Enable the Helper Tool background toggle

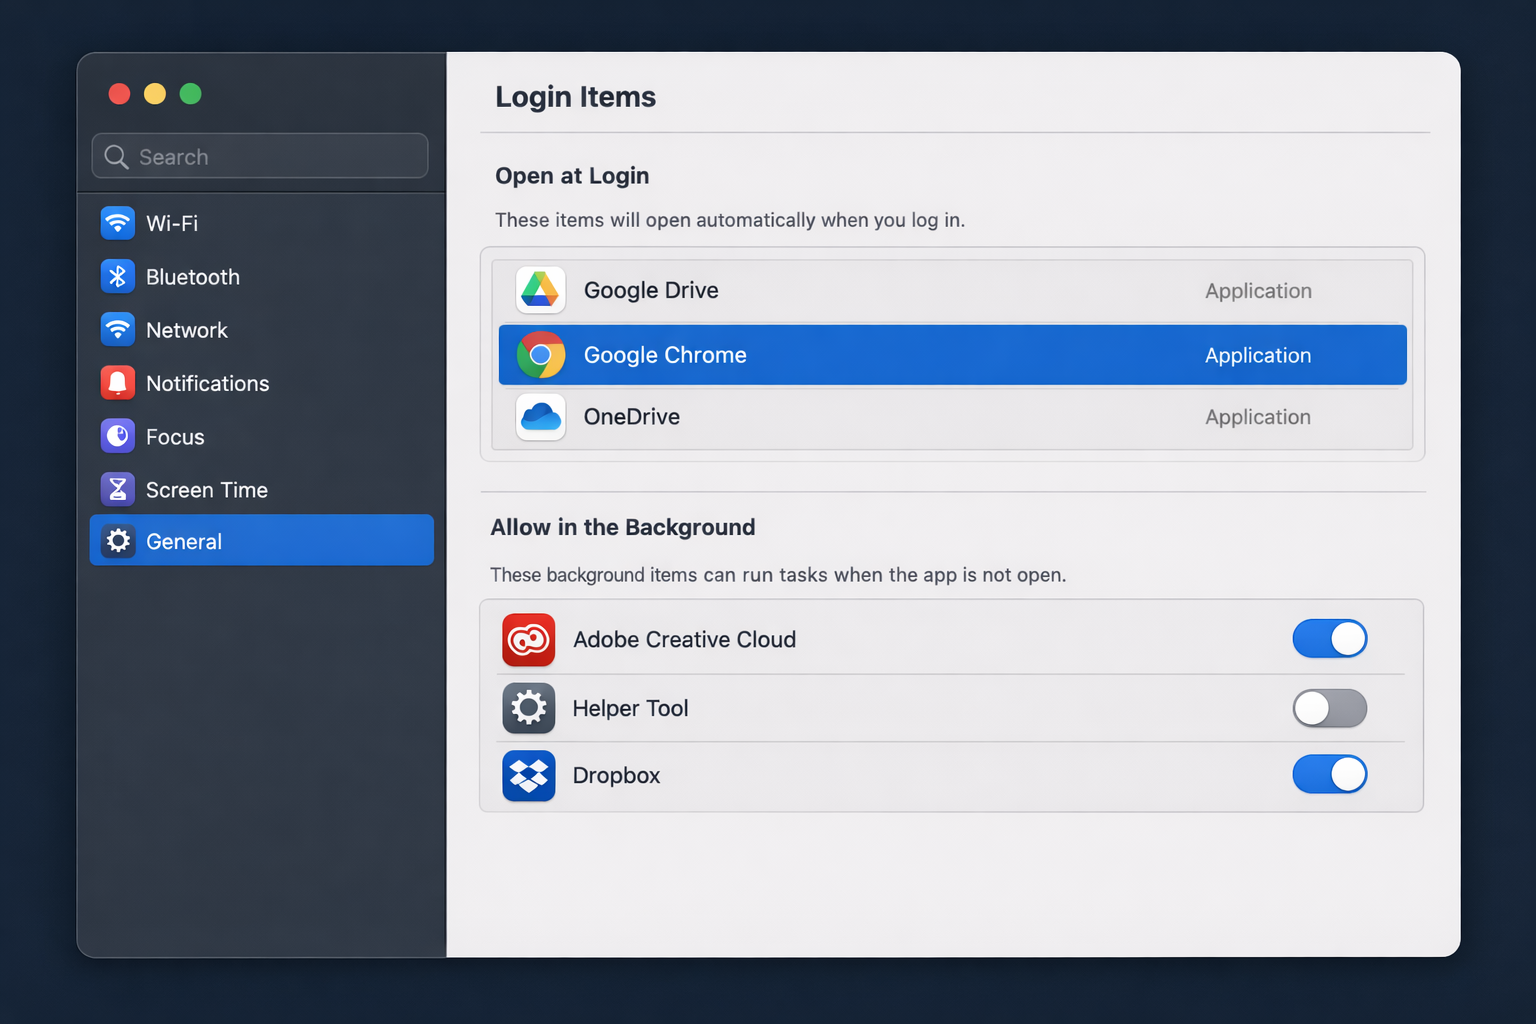click(1329, 708)
